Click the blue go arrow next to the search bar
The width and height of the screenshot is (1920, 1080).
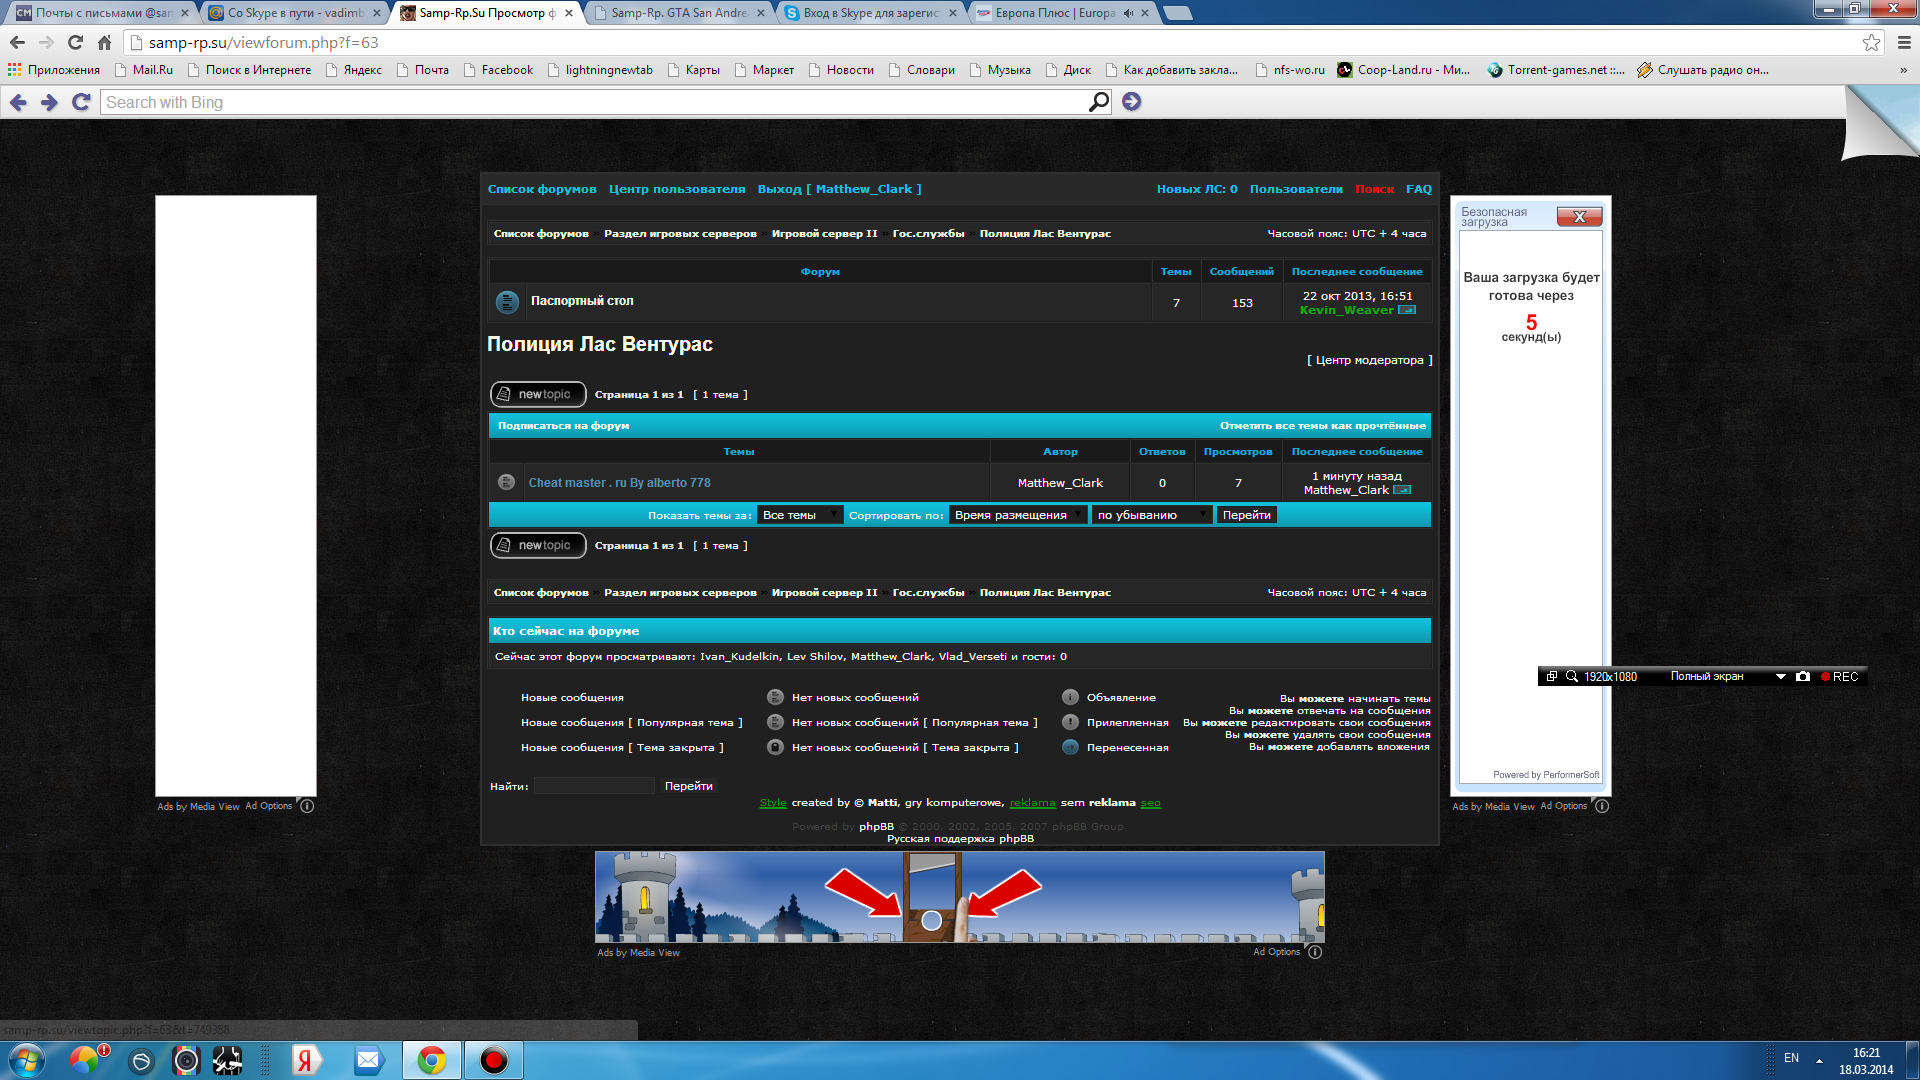point(1131,101)
